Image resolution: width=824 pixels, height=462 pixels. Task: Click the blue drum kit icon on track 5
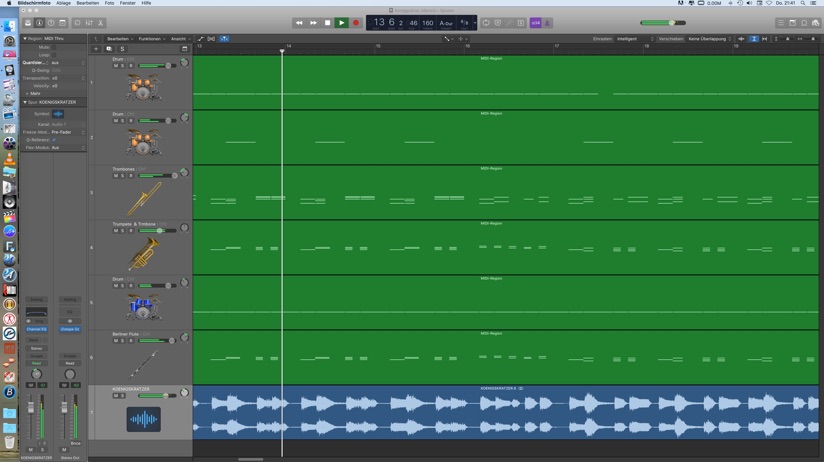pyautogui.click(x=143, y=307)
